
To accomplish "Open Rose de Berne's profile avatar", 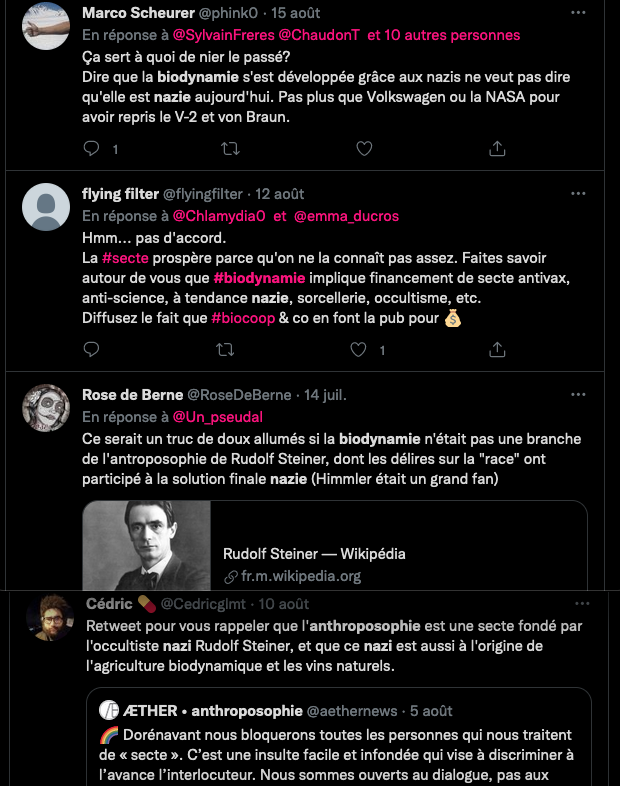I will (x=45, y=407).
